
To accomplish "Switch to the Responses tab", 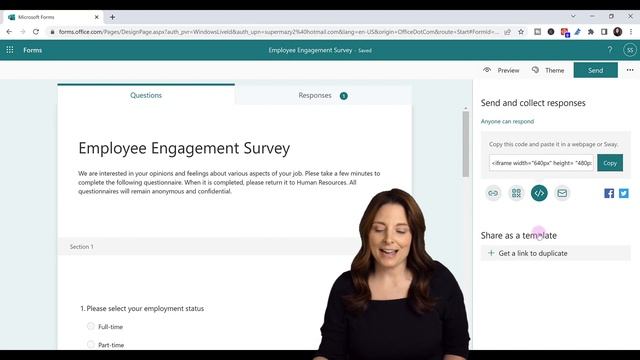I will pyautogui.click(x=323, y=95).
